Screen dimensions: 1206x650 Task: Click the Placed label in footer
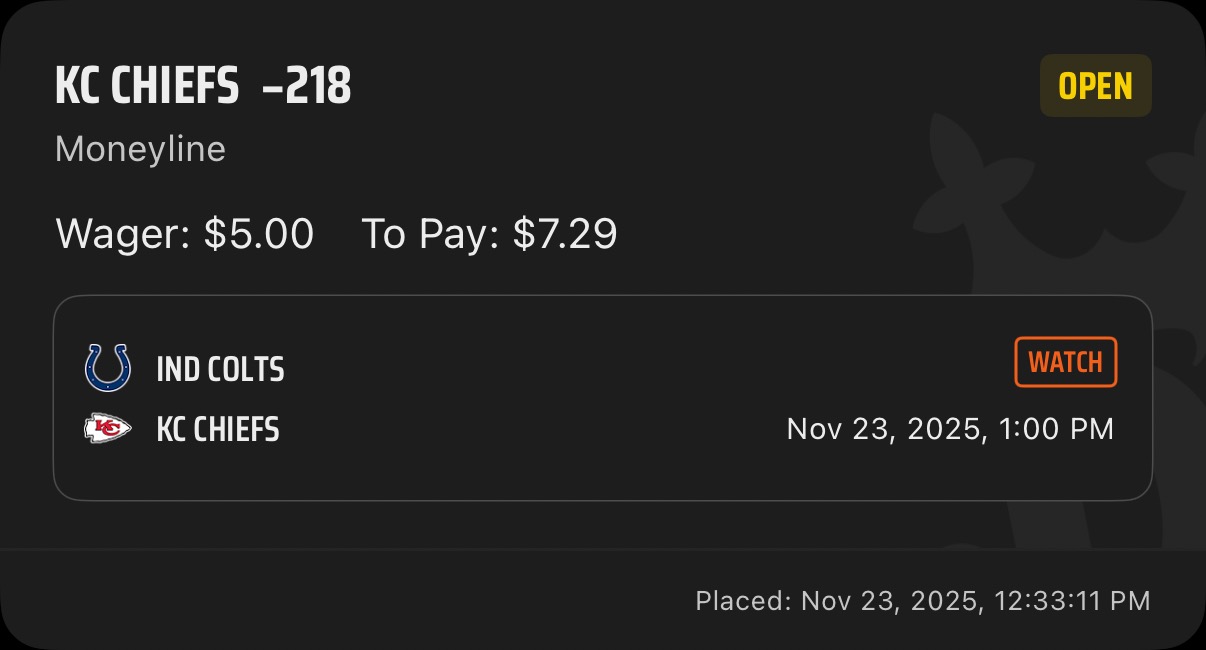[x=742, y=601]
